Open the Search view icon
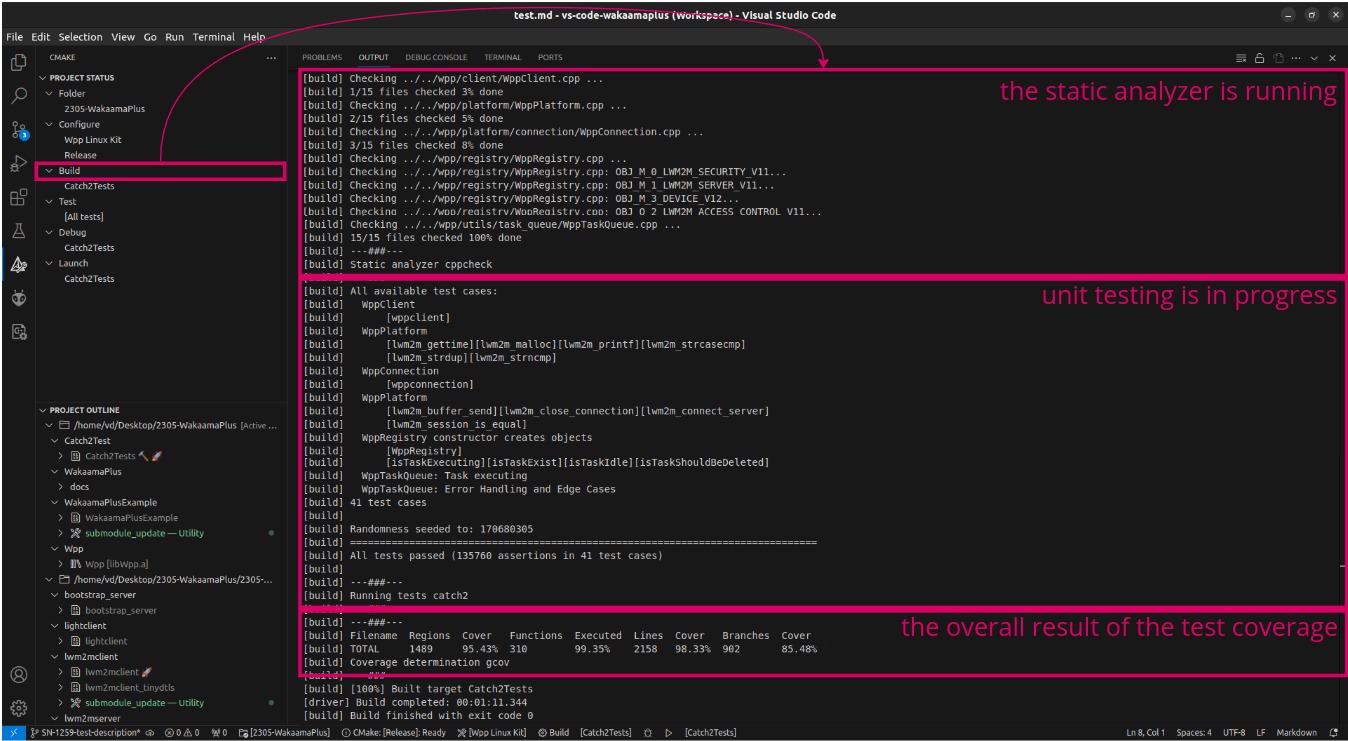 coord(18,96)
